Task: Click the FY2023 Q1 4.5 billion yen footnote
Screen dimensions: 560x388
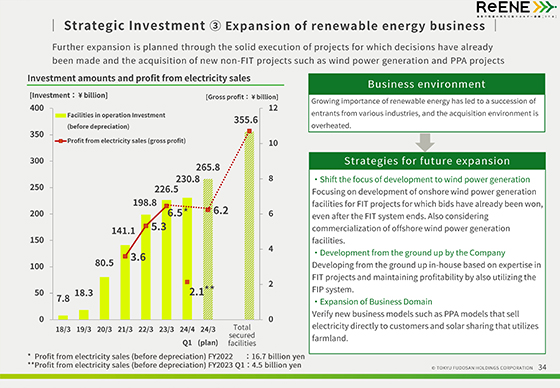Action: pos(164,365)
